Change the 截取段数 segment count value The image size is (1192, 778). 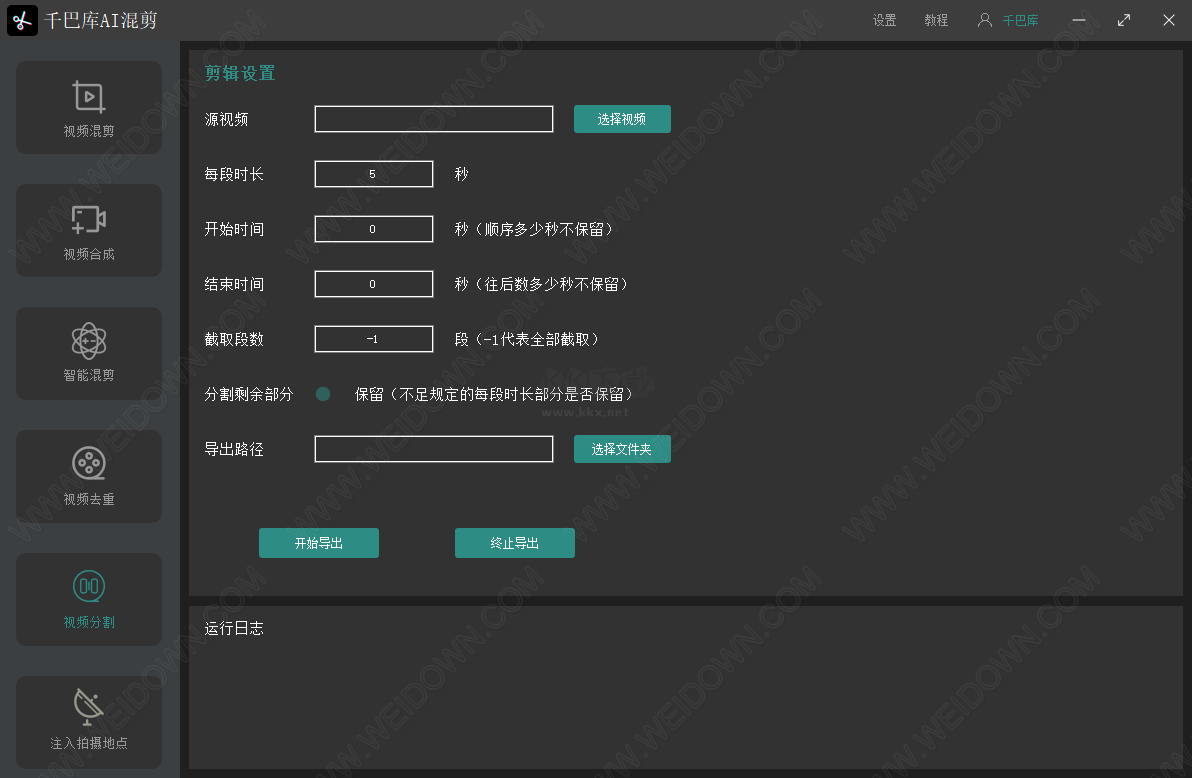point(373,338)
